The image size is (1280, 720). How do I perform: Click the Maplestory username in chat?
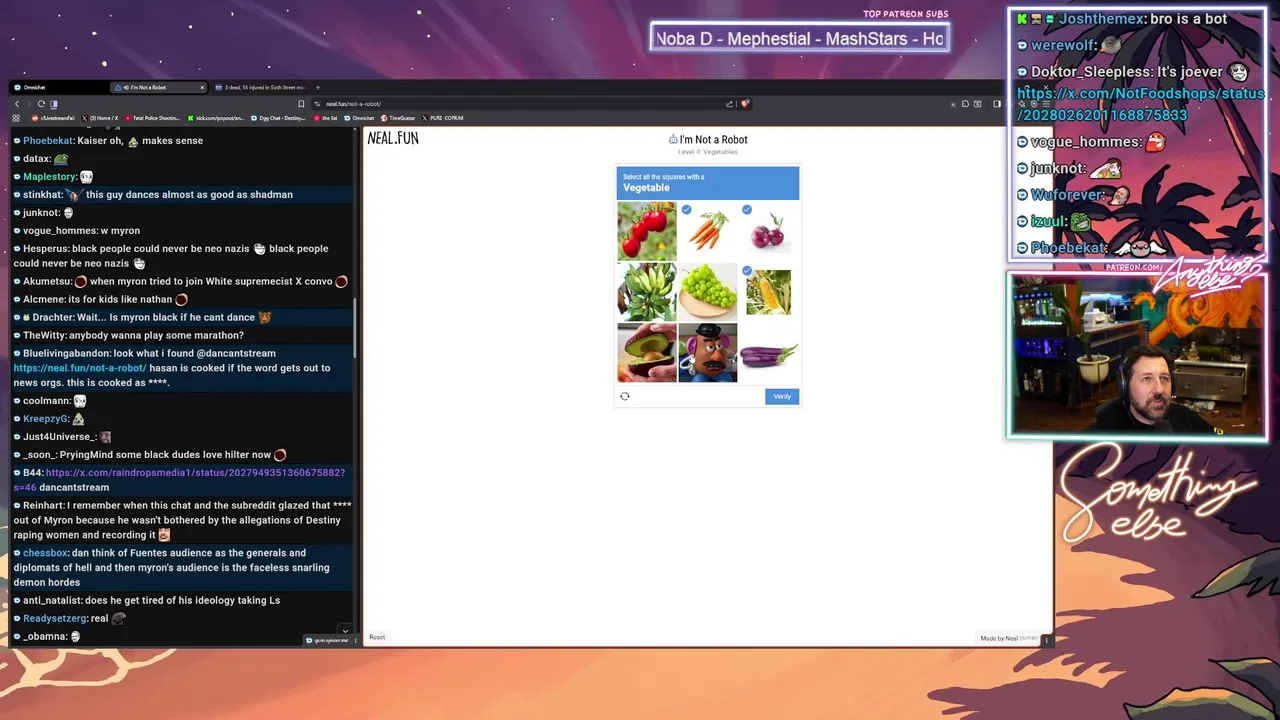(x=49, y=177)
